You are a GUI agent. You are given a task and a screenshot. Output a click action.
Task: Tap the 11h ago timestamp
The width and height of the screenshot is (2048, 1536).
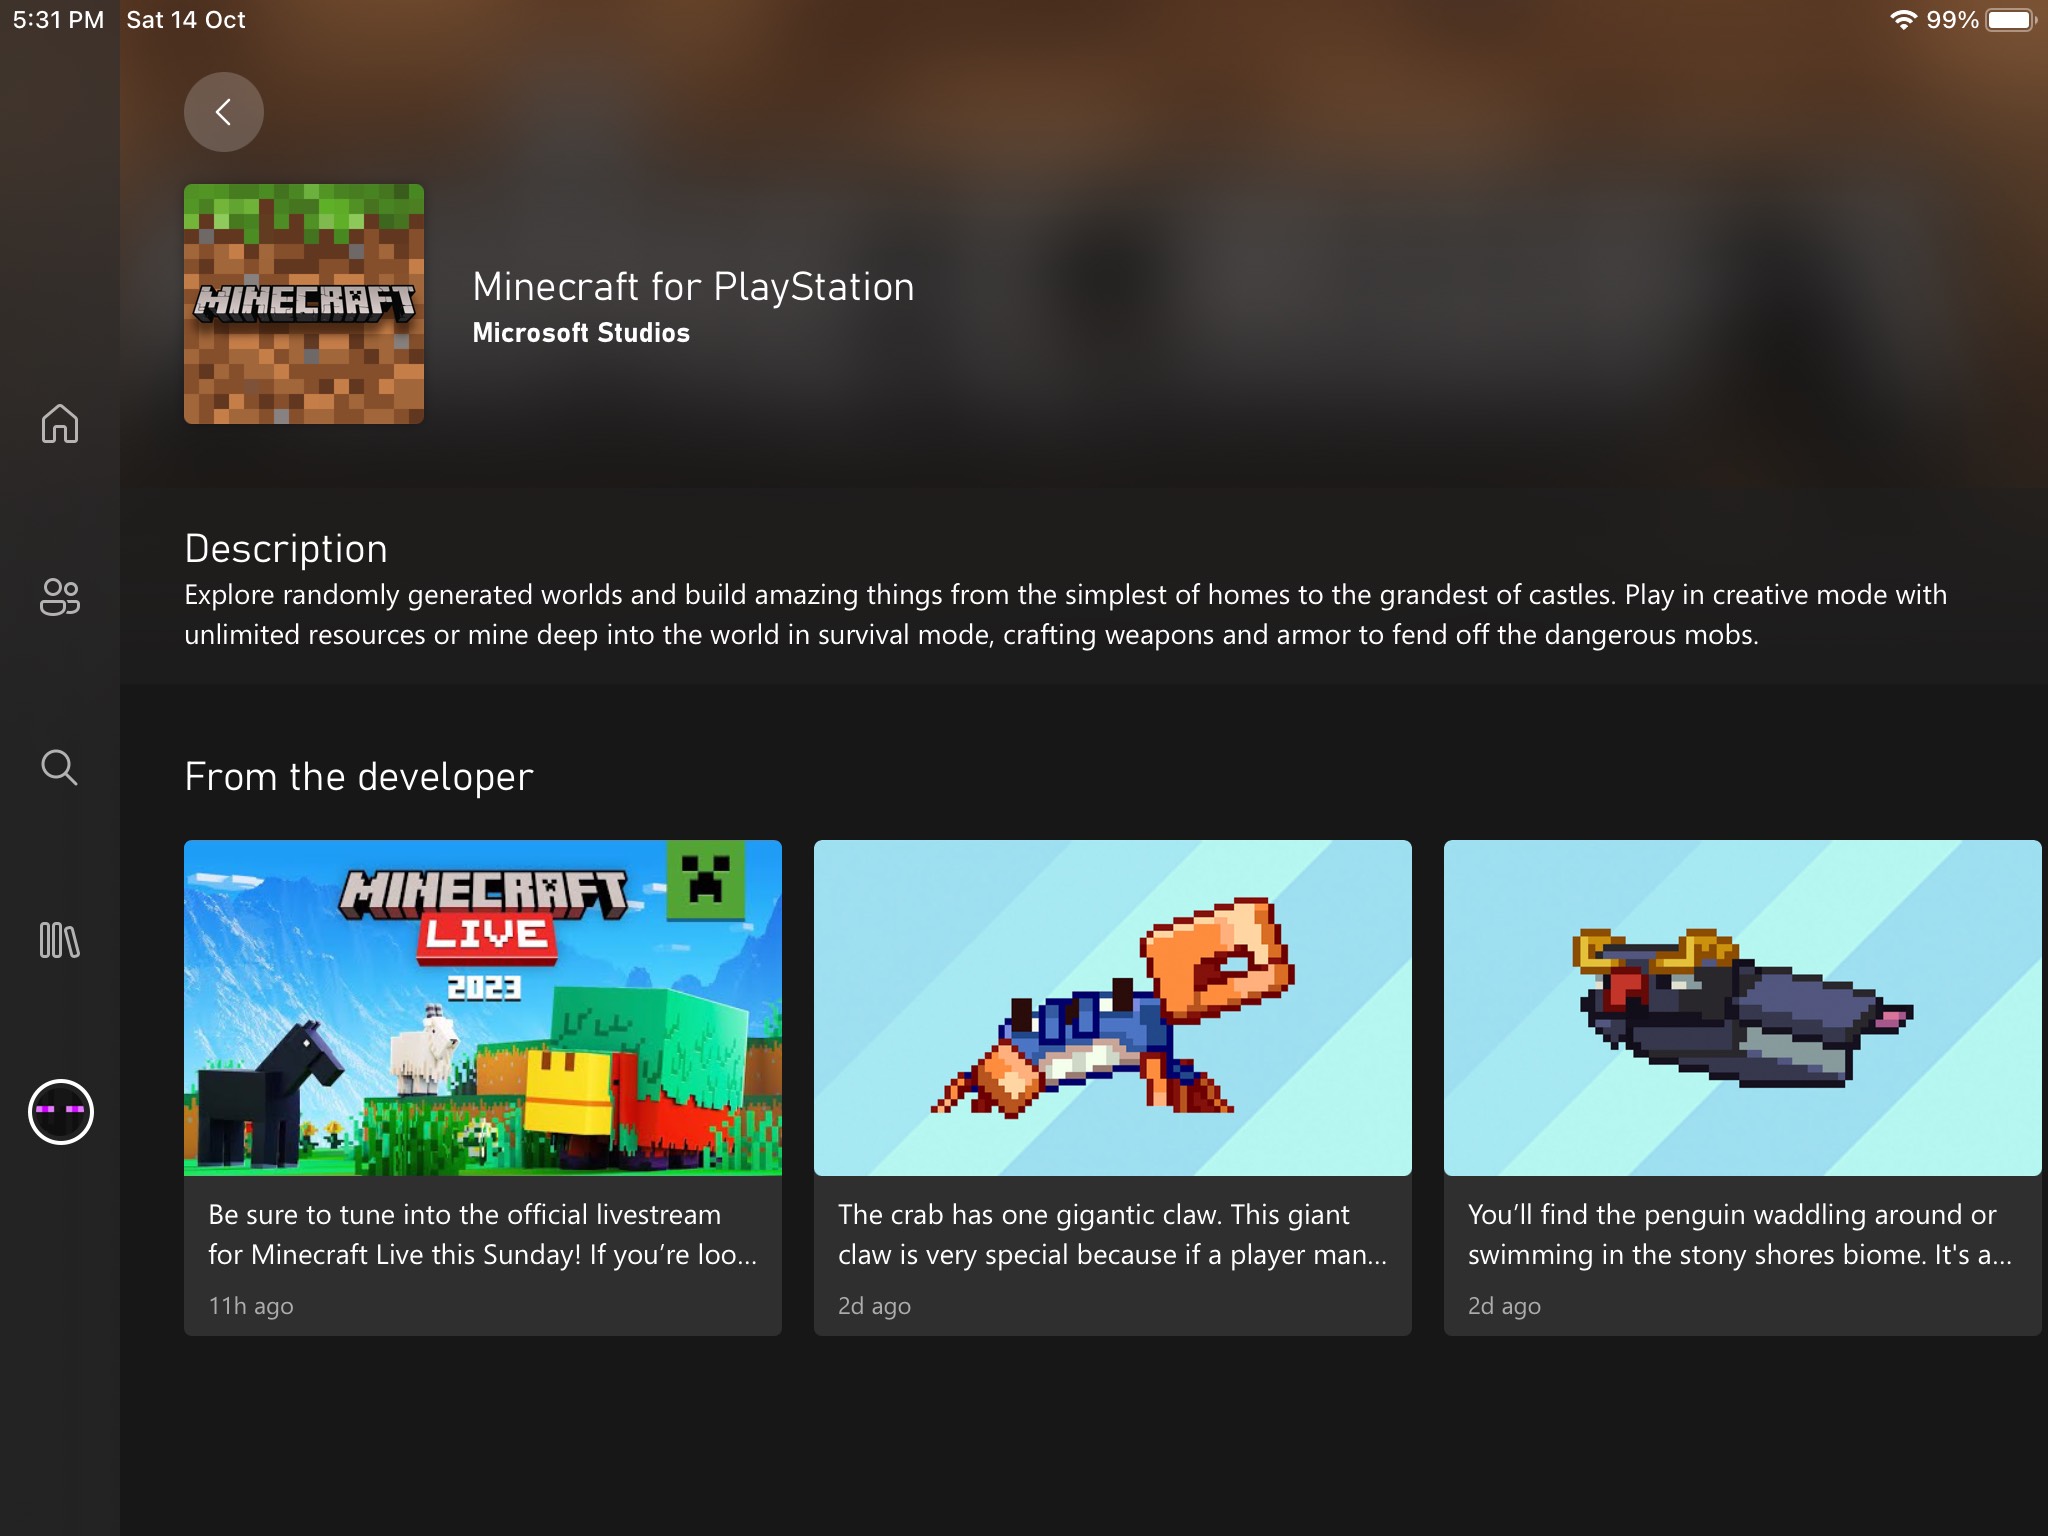click(x=251, y=1306)
